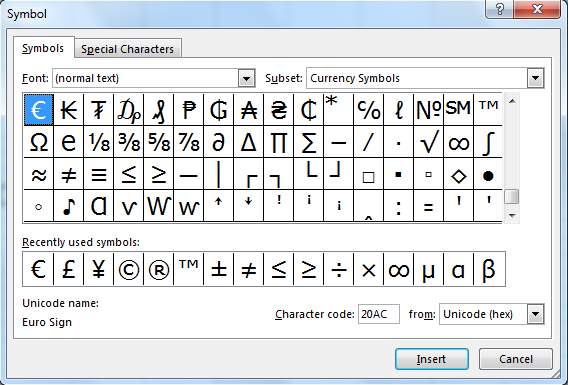Open the 'from' Unicode (hex) dropdown
The image size is (568, 385).
[535, 314]
